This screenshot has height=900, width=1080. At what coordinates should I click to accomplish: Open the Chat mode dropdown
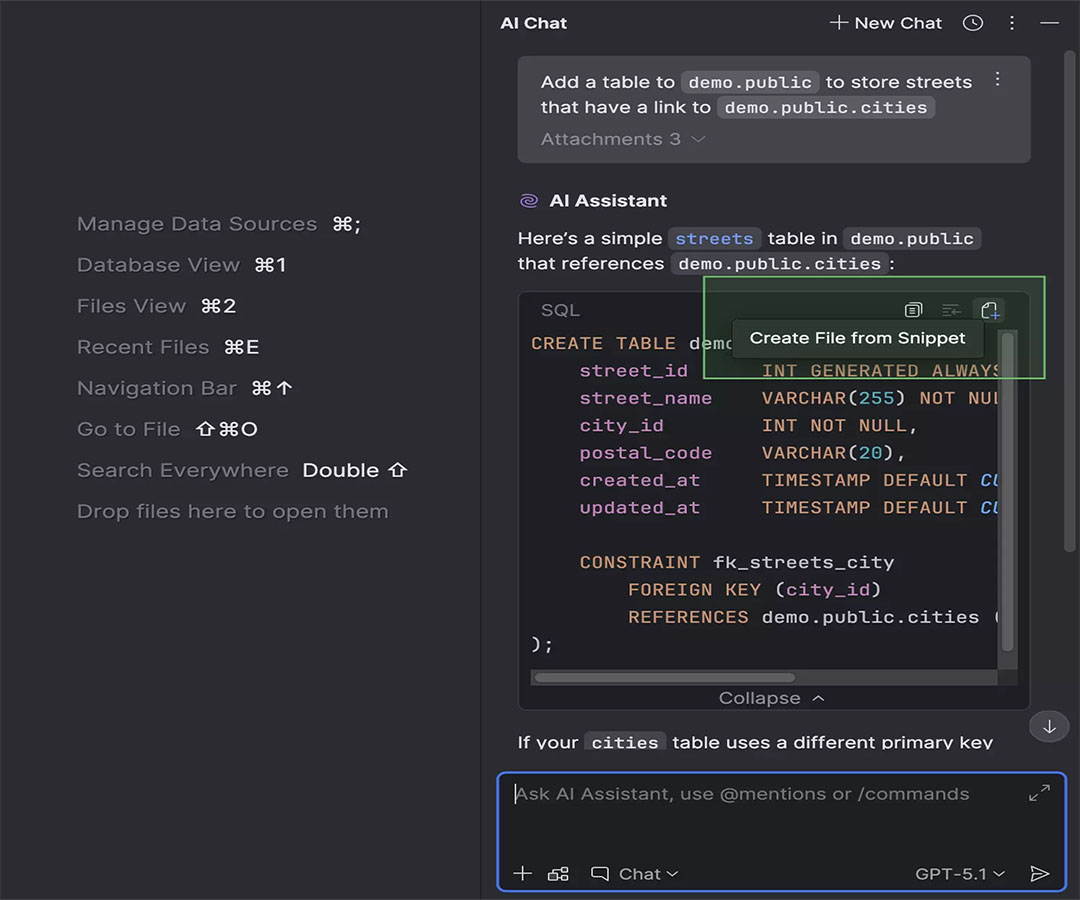click(635, 874)
